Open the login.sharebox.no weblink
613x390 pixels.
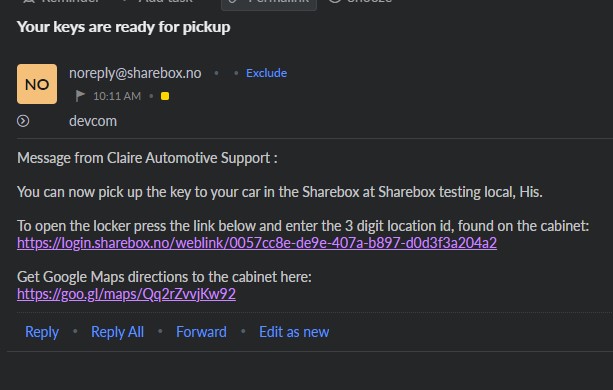click(257, 243)
